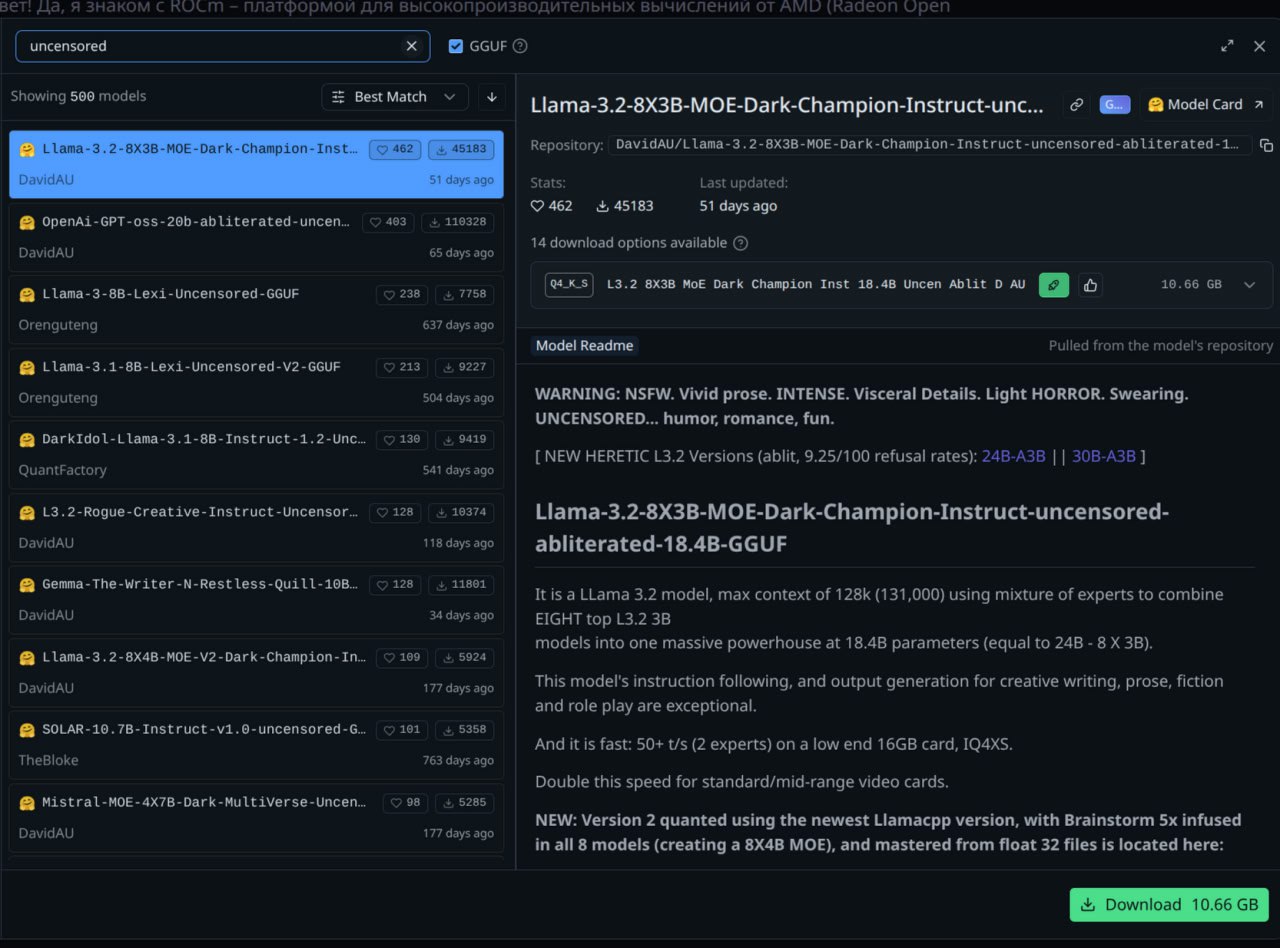Image resolution: width=1280 pixels, height=948 pixels.
Task: Expand the dialog with the fullscreen arrows icon
Action: (1227, 46)
